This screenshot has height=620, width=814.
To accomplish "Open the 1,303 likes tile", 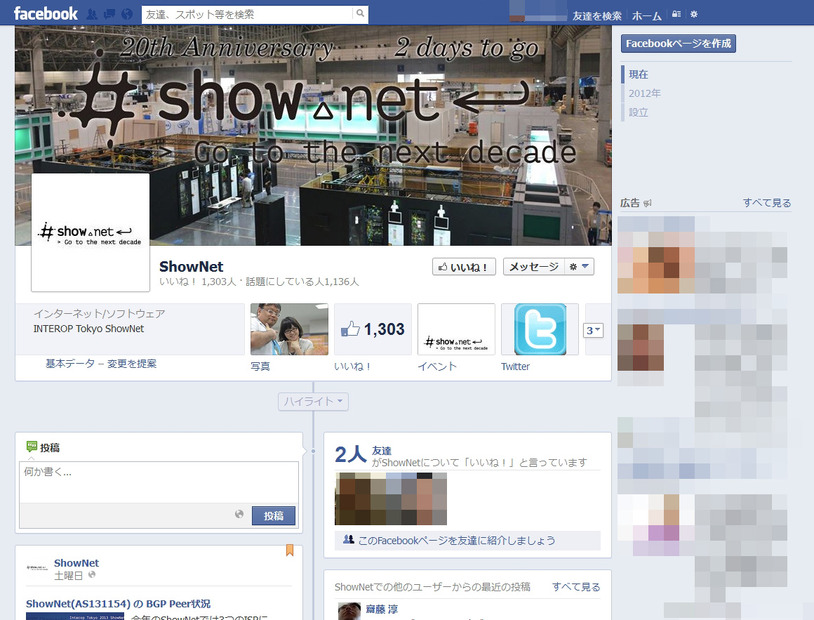I will point(373,329).
